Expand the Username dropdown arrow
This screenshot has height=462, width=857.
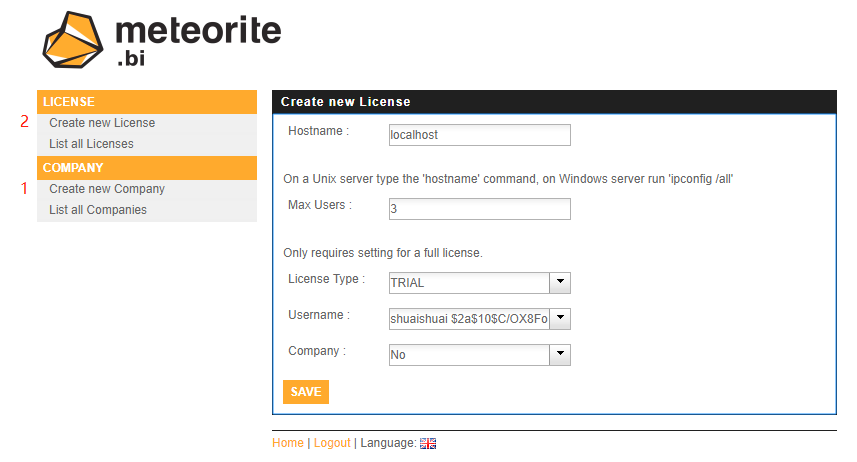point(560,318)
